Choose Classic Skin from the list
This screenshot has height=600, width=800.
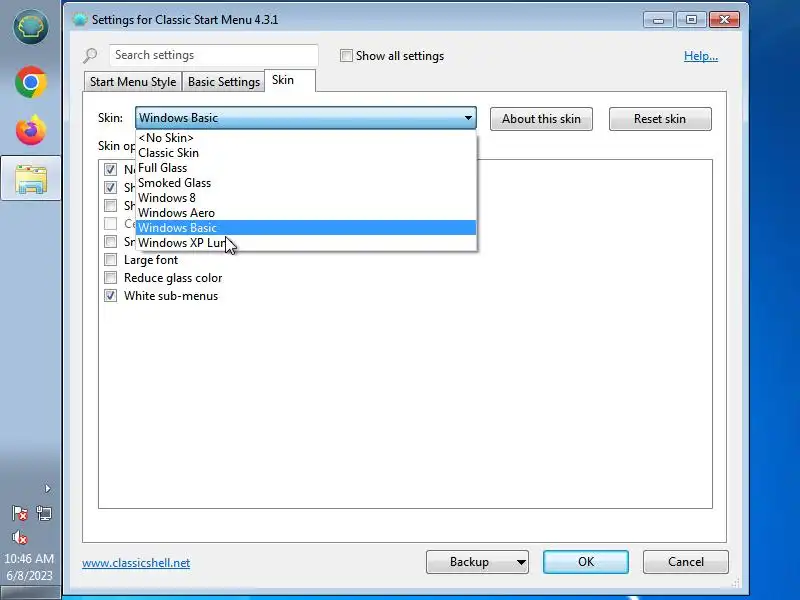coord(306,153)
